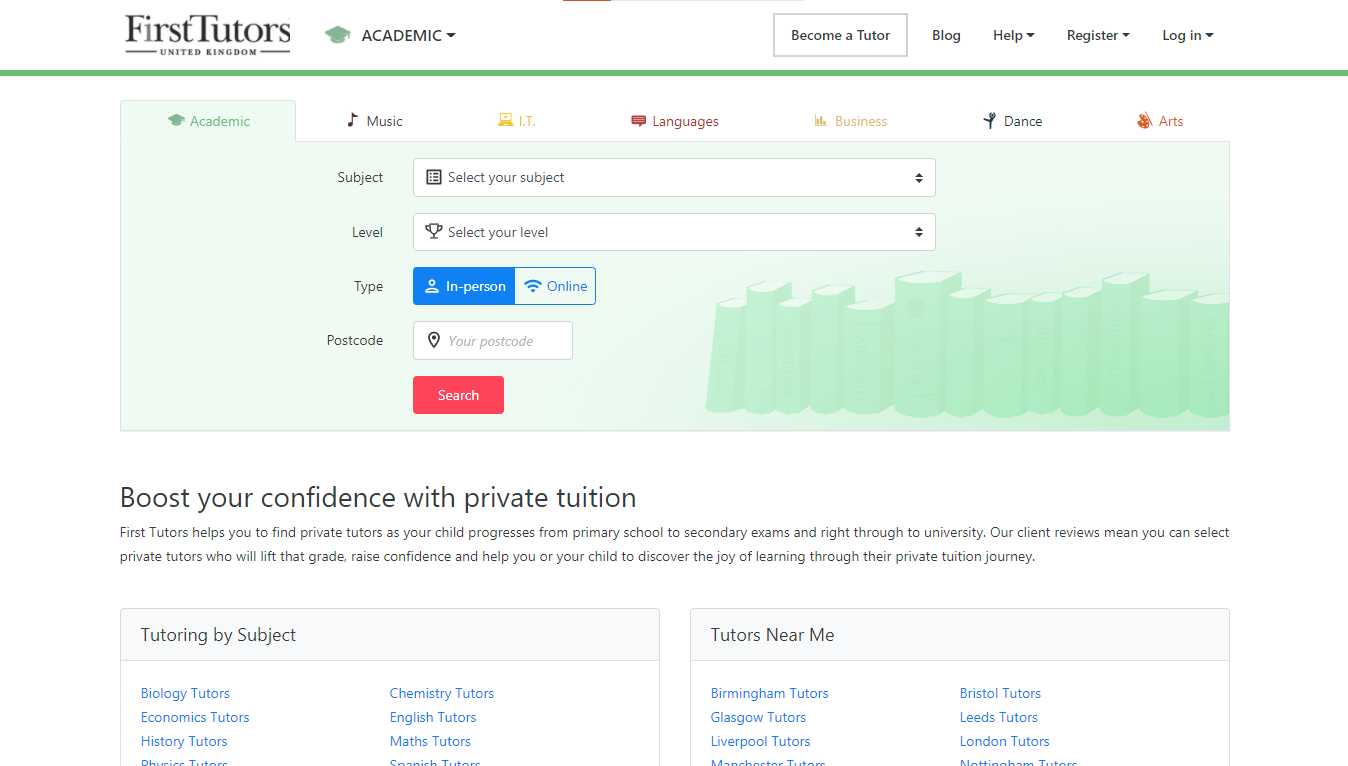
Task: Click the Become a Tutor button
Action: 840,35
